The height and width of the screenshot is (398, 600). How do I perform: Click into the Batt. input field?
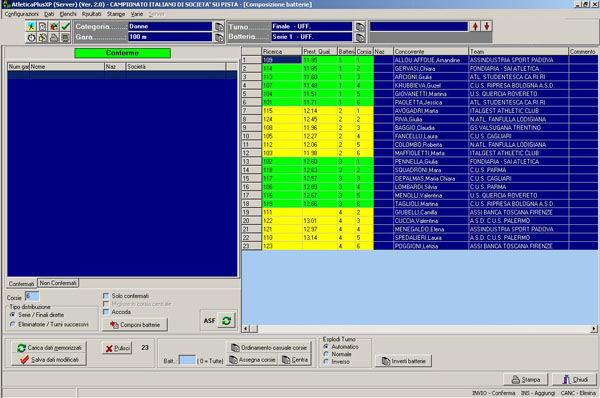[x=187, y=360]
